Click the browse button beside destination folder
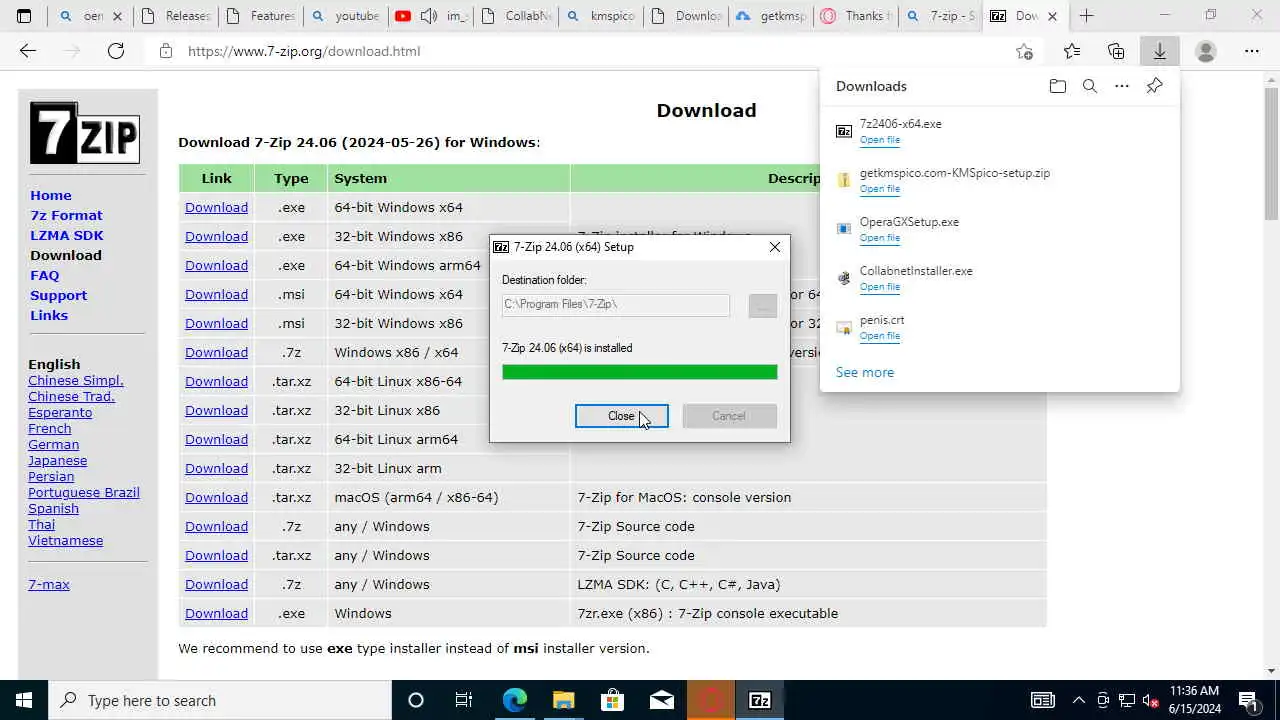The image size is (1280, 720). (x=762, y=306)
